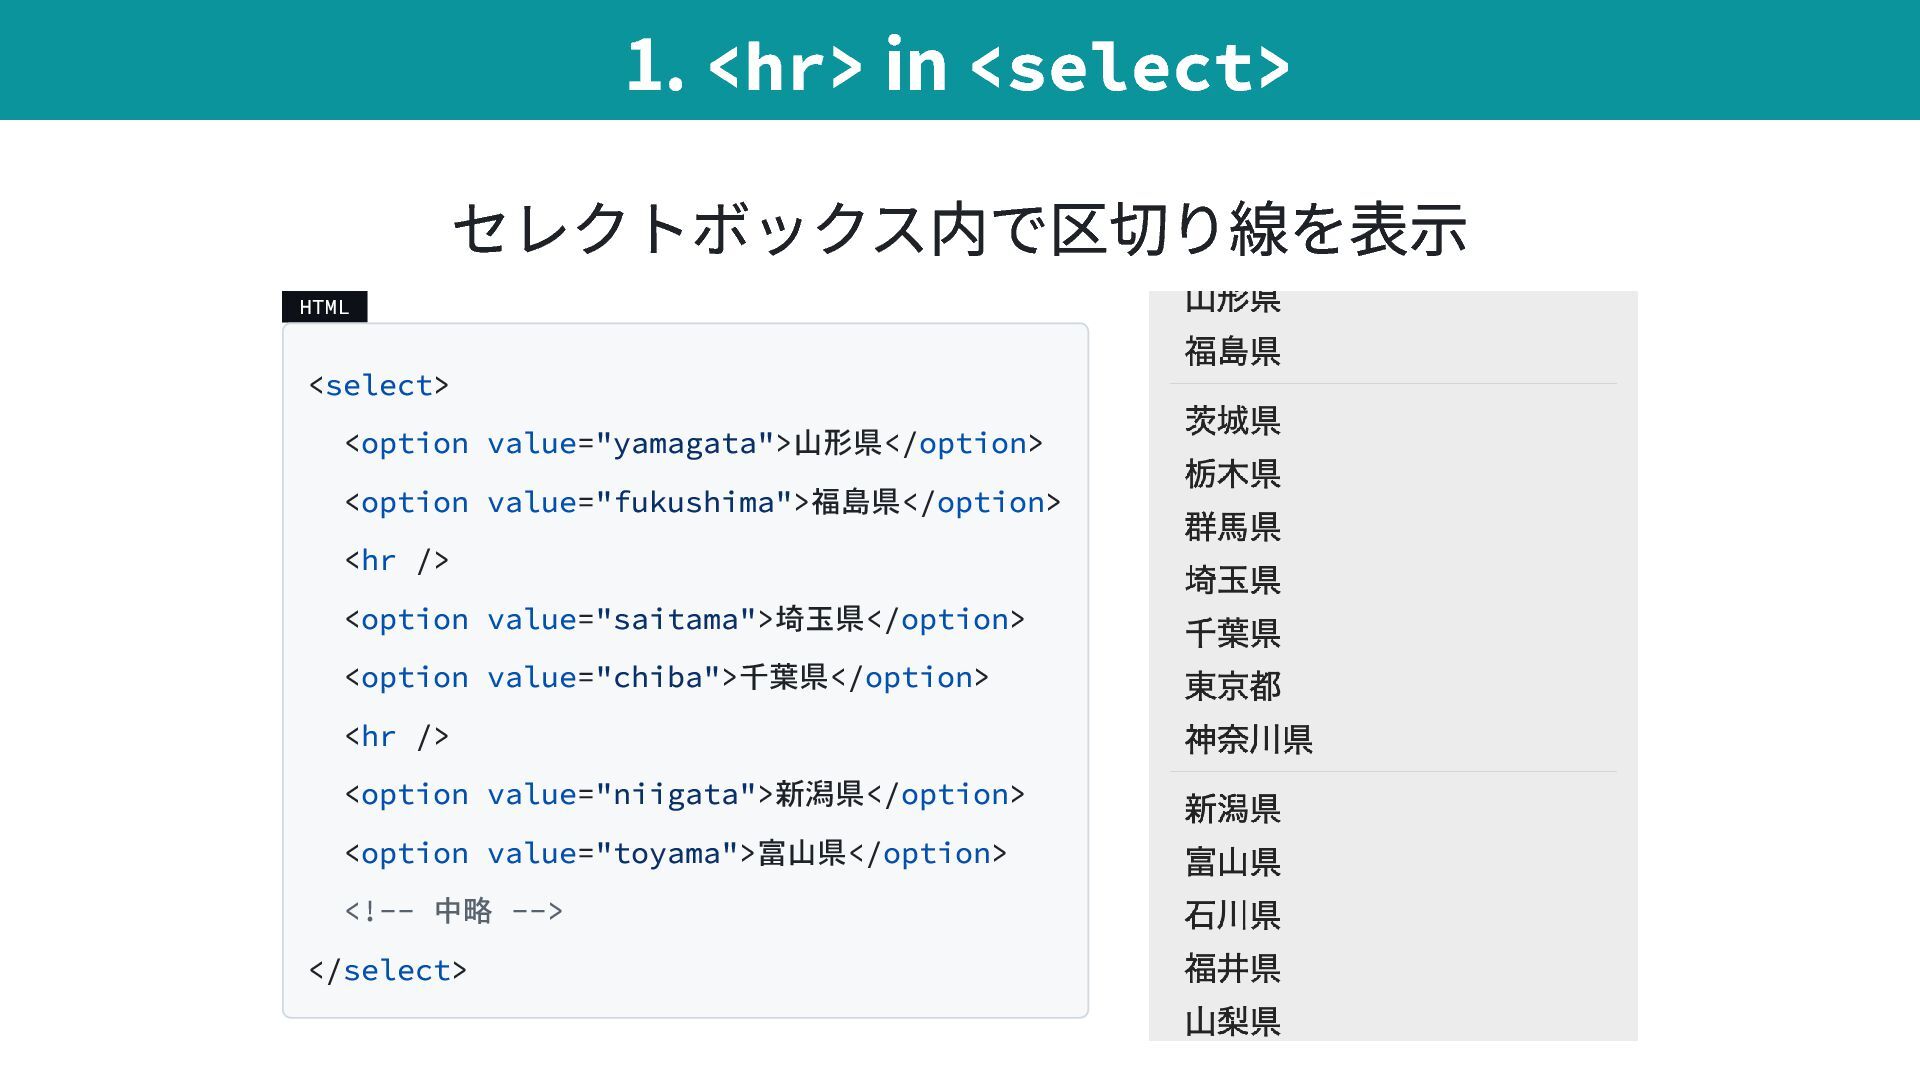Viewport: 1920px width, 1080px height.
Task: Select 埼玉県 option in the list
Action: coord(1232,580)
